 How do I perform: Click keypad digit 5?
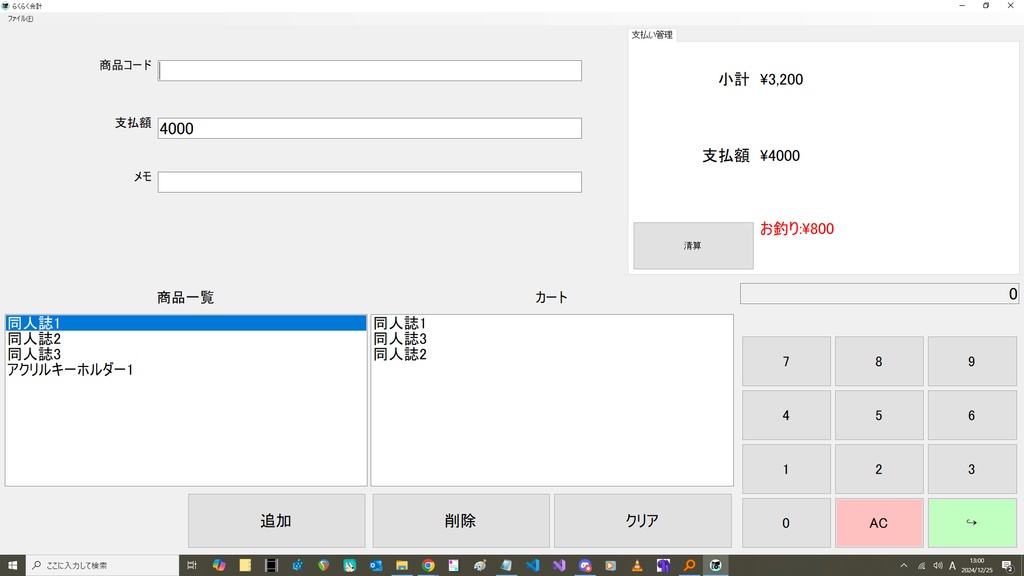879,415
